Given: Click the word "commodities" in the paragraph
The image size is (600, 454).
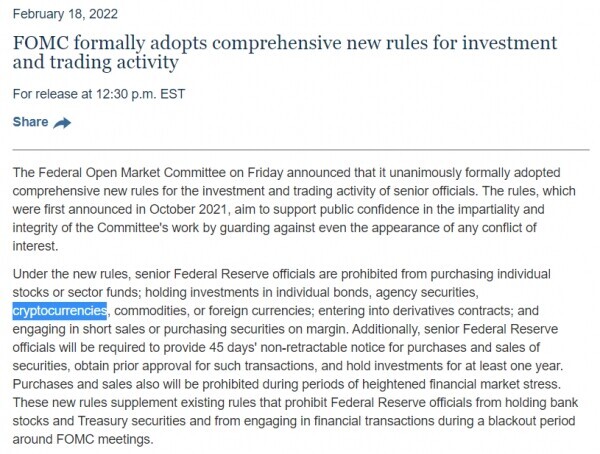Looking at the screenshot, I should 155,310.
